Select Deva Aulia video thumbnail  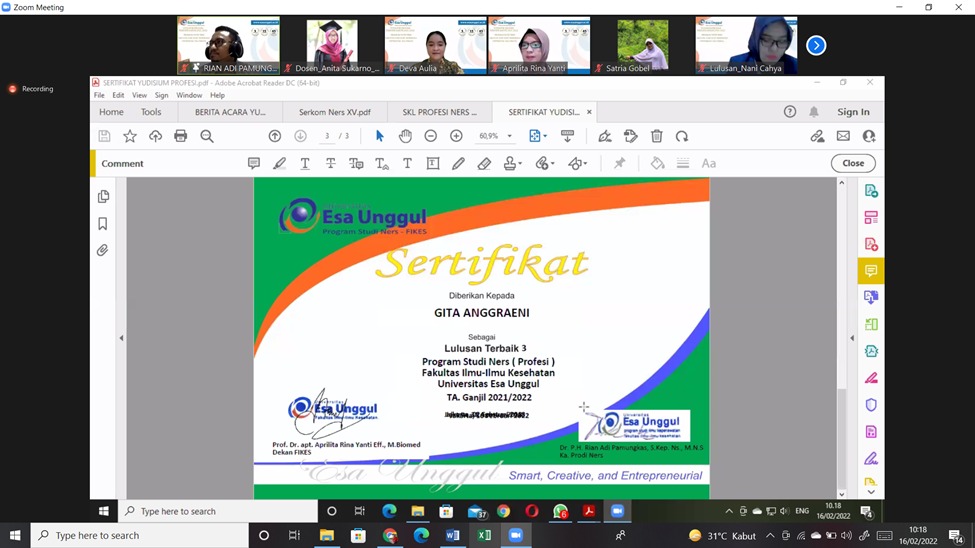point(435,45)
